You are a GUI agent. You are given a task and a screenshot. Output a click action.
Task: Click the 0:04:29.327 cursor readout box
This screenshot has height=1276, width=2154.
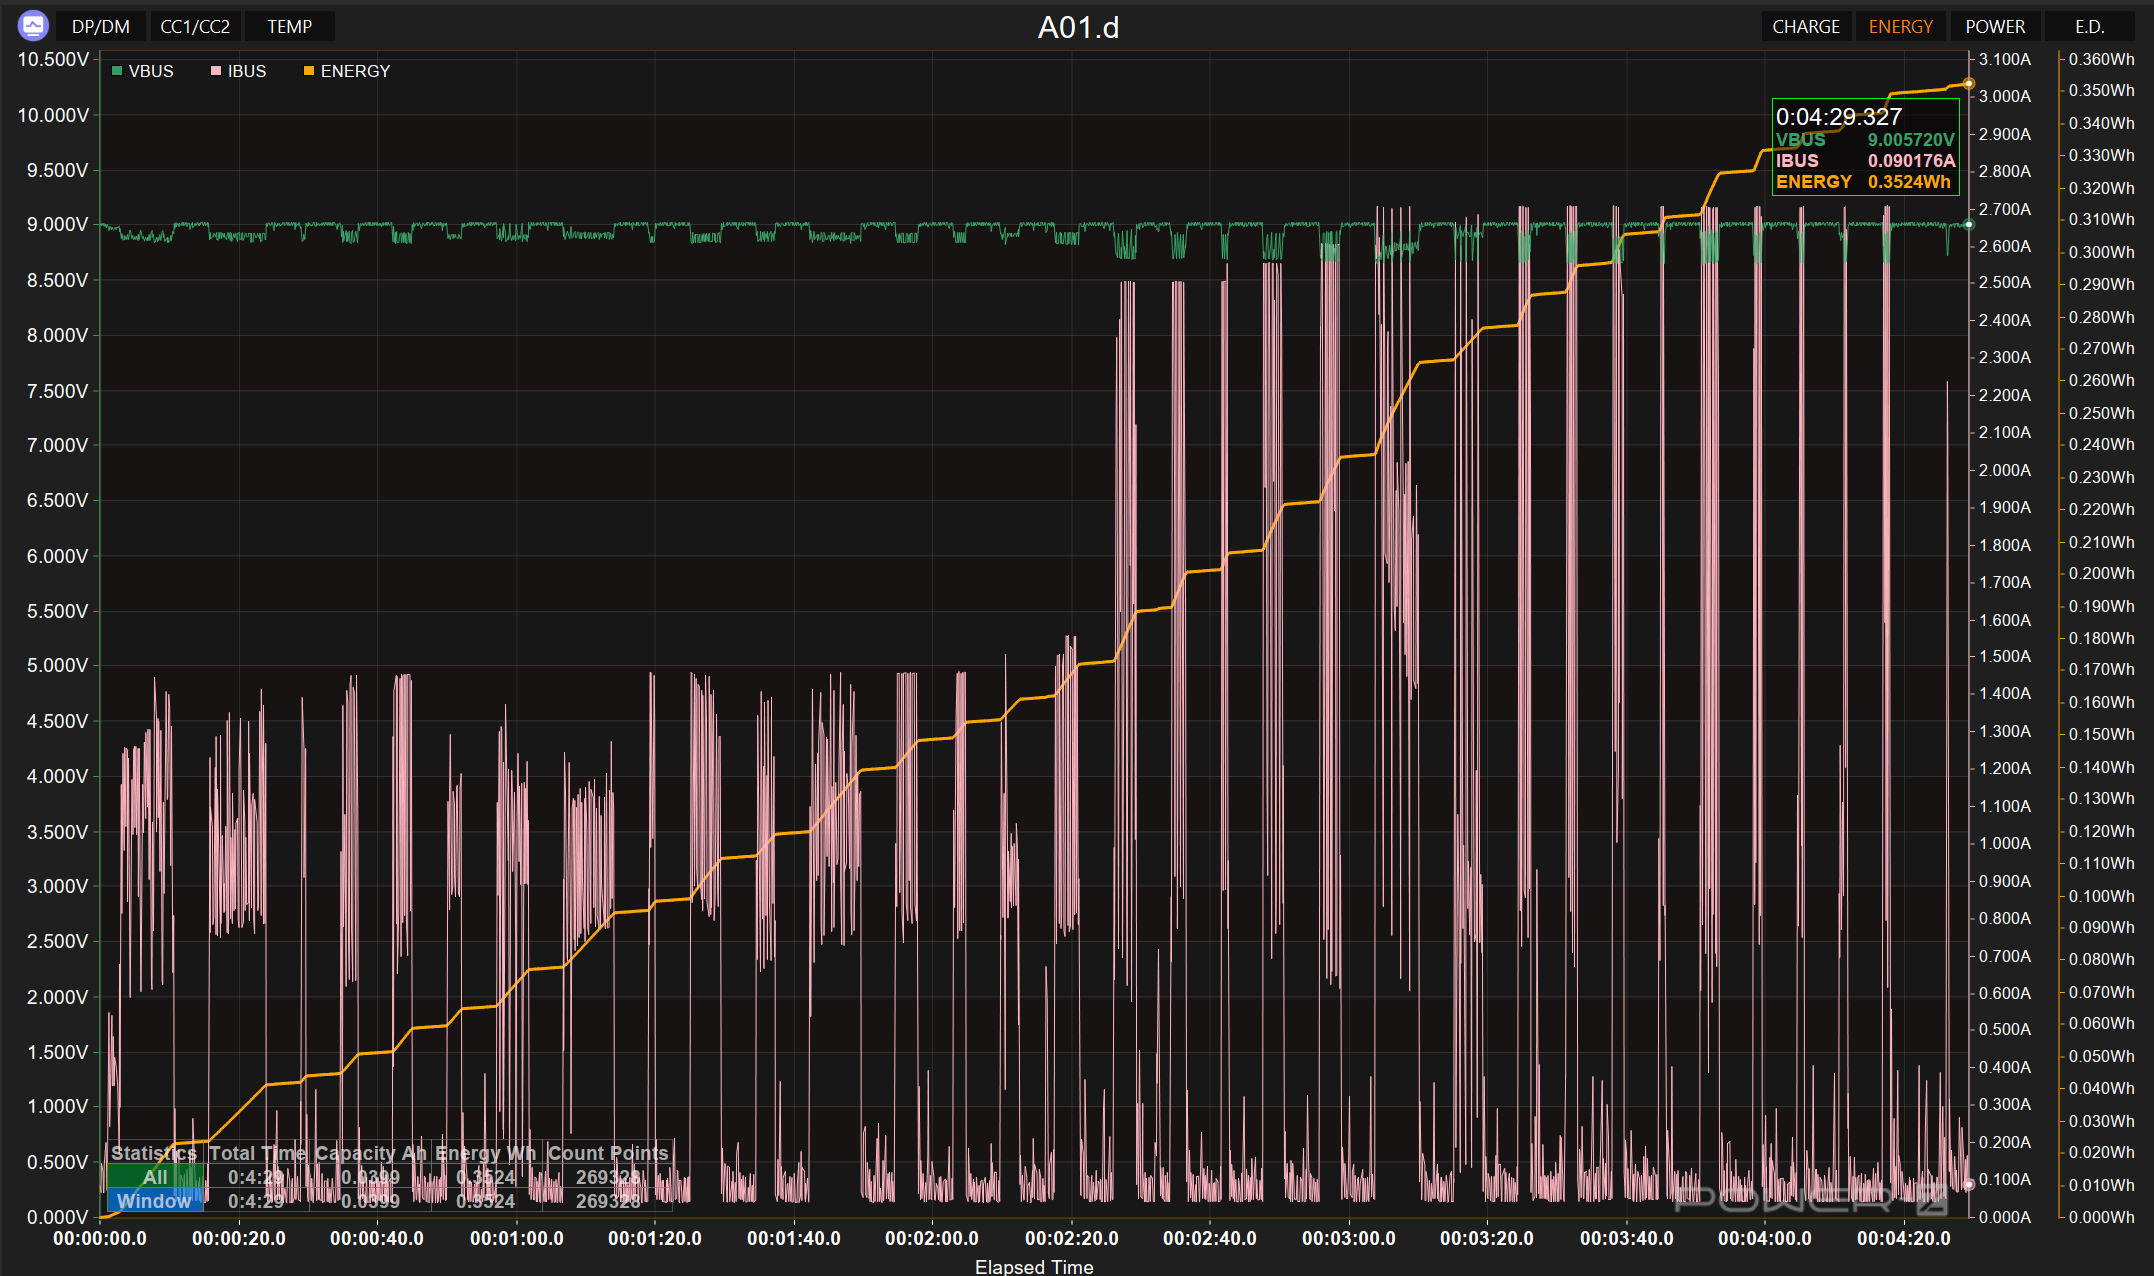[x=1864, y=147]
